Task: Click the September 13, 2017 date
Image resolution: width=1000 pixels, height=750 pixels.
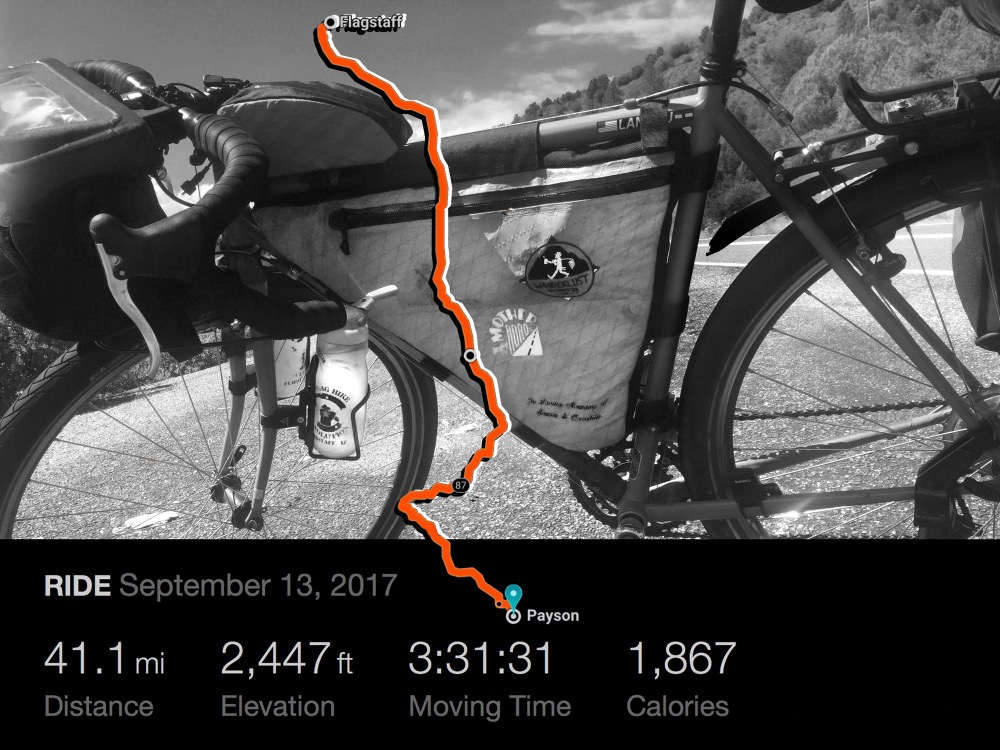Action: 258,586
